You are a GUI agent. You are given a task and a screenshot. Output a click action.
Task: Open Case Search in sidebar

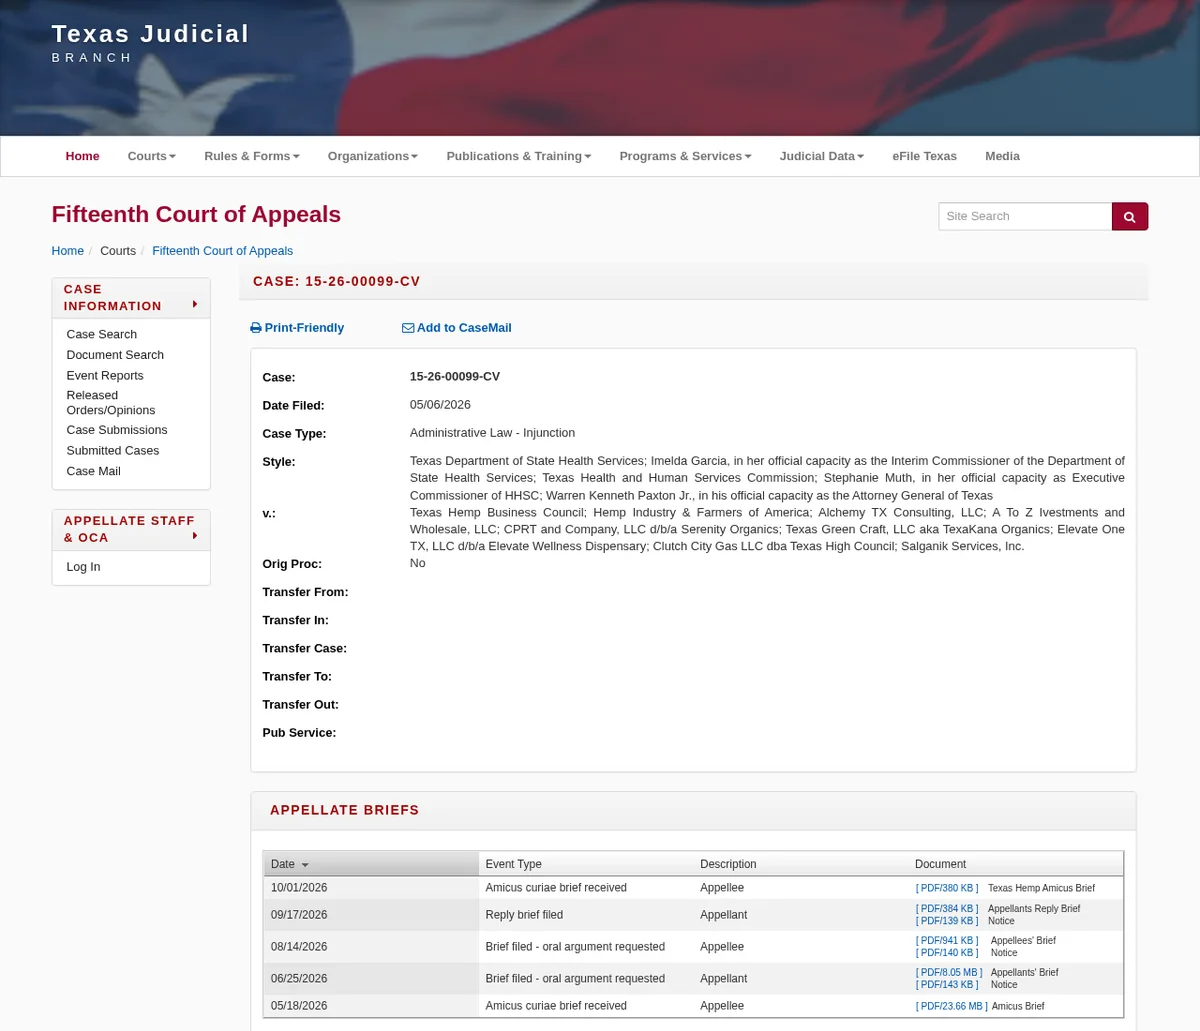click(102, 334)
